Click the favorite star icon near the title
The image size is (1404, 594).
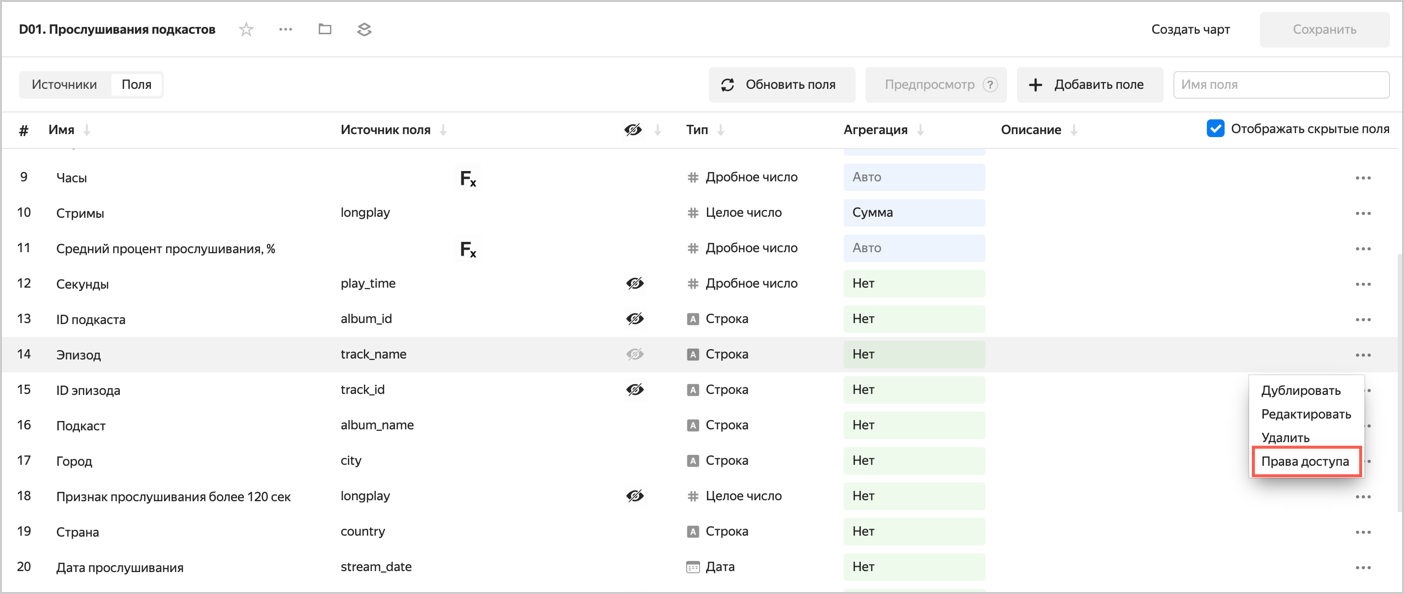246,30
